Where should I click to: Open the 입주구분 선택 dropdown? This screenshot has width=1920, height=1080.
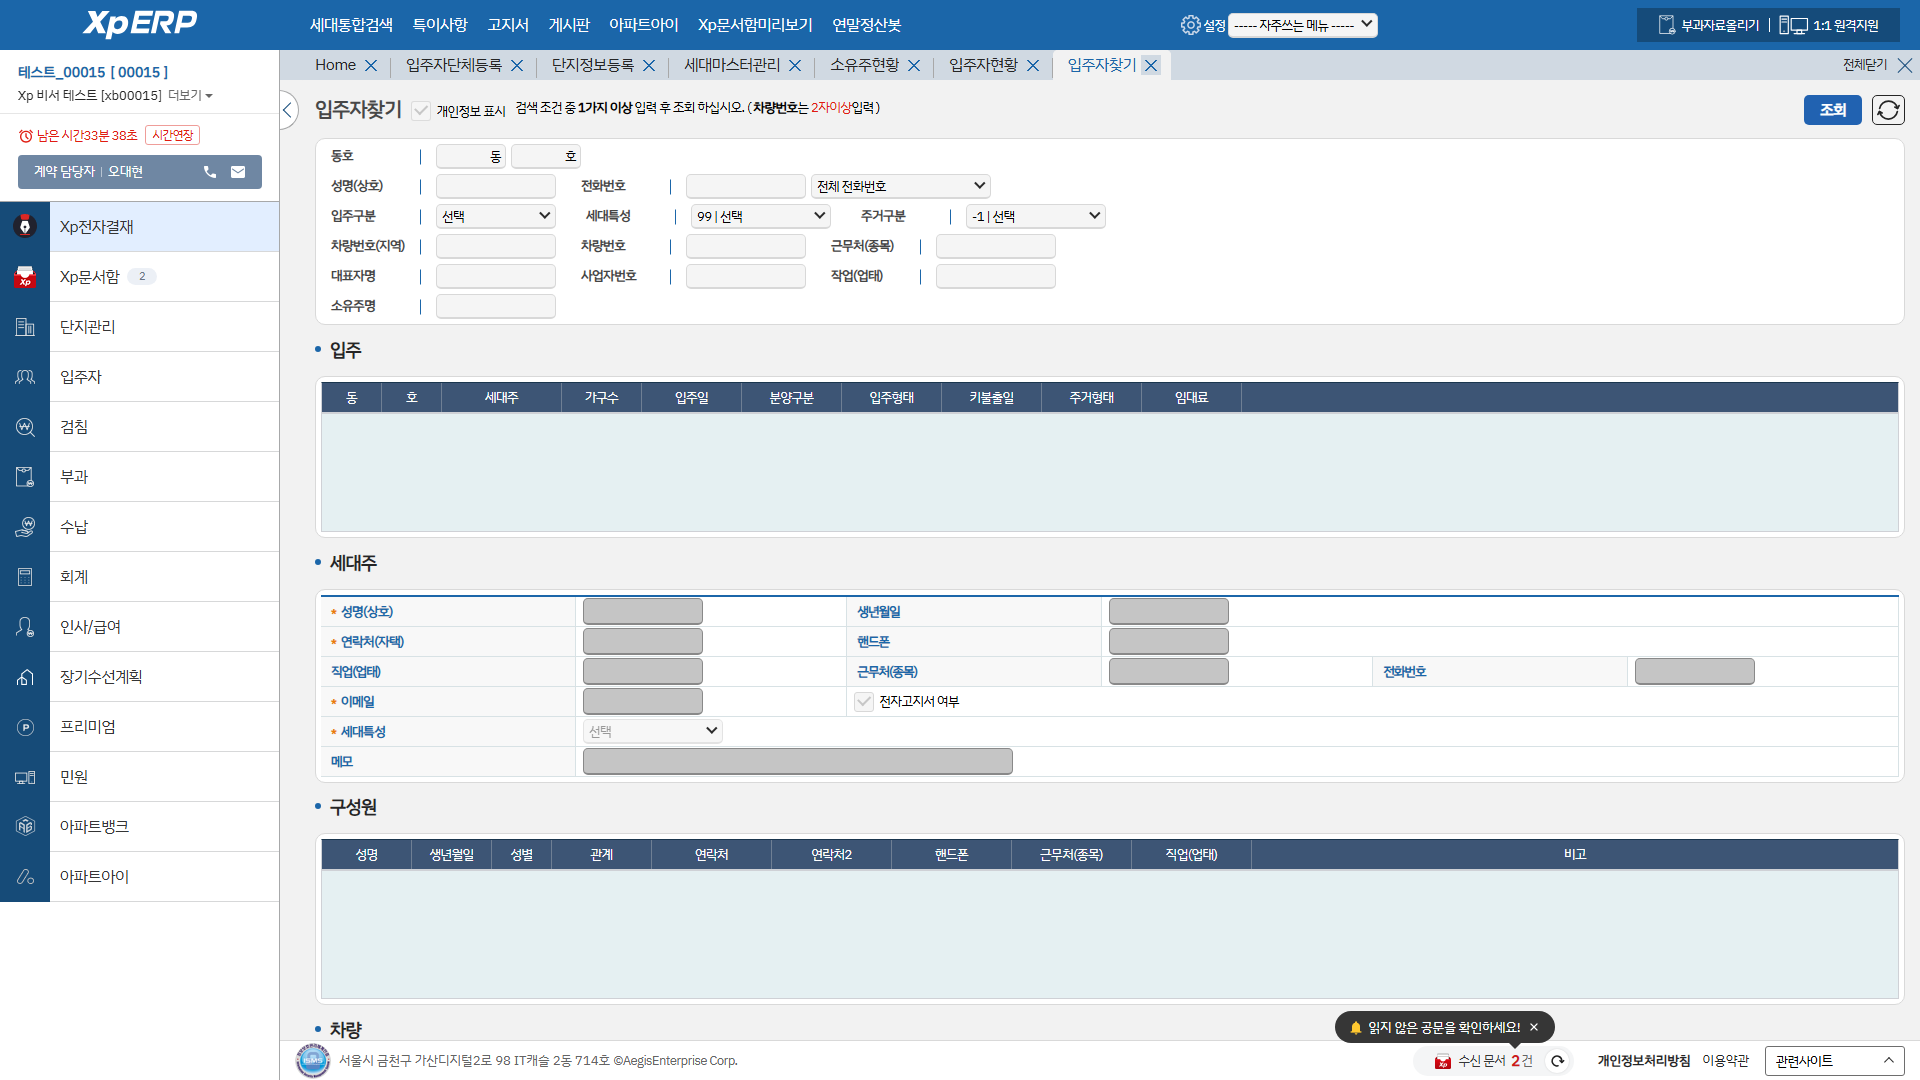click(x=496, y=216)
